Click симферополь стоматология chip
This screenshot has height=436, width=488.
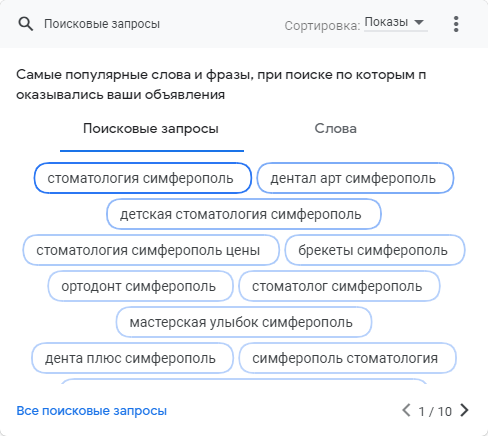[347, 358]
